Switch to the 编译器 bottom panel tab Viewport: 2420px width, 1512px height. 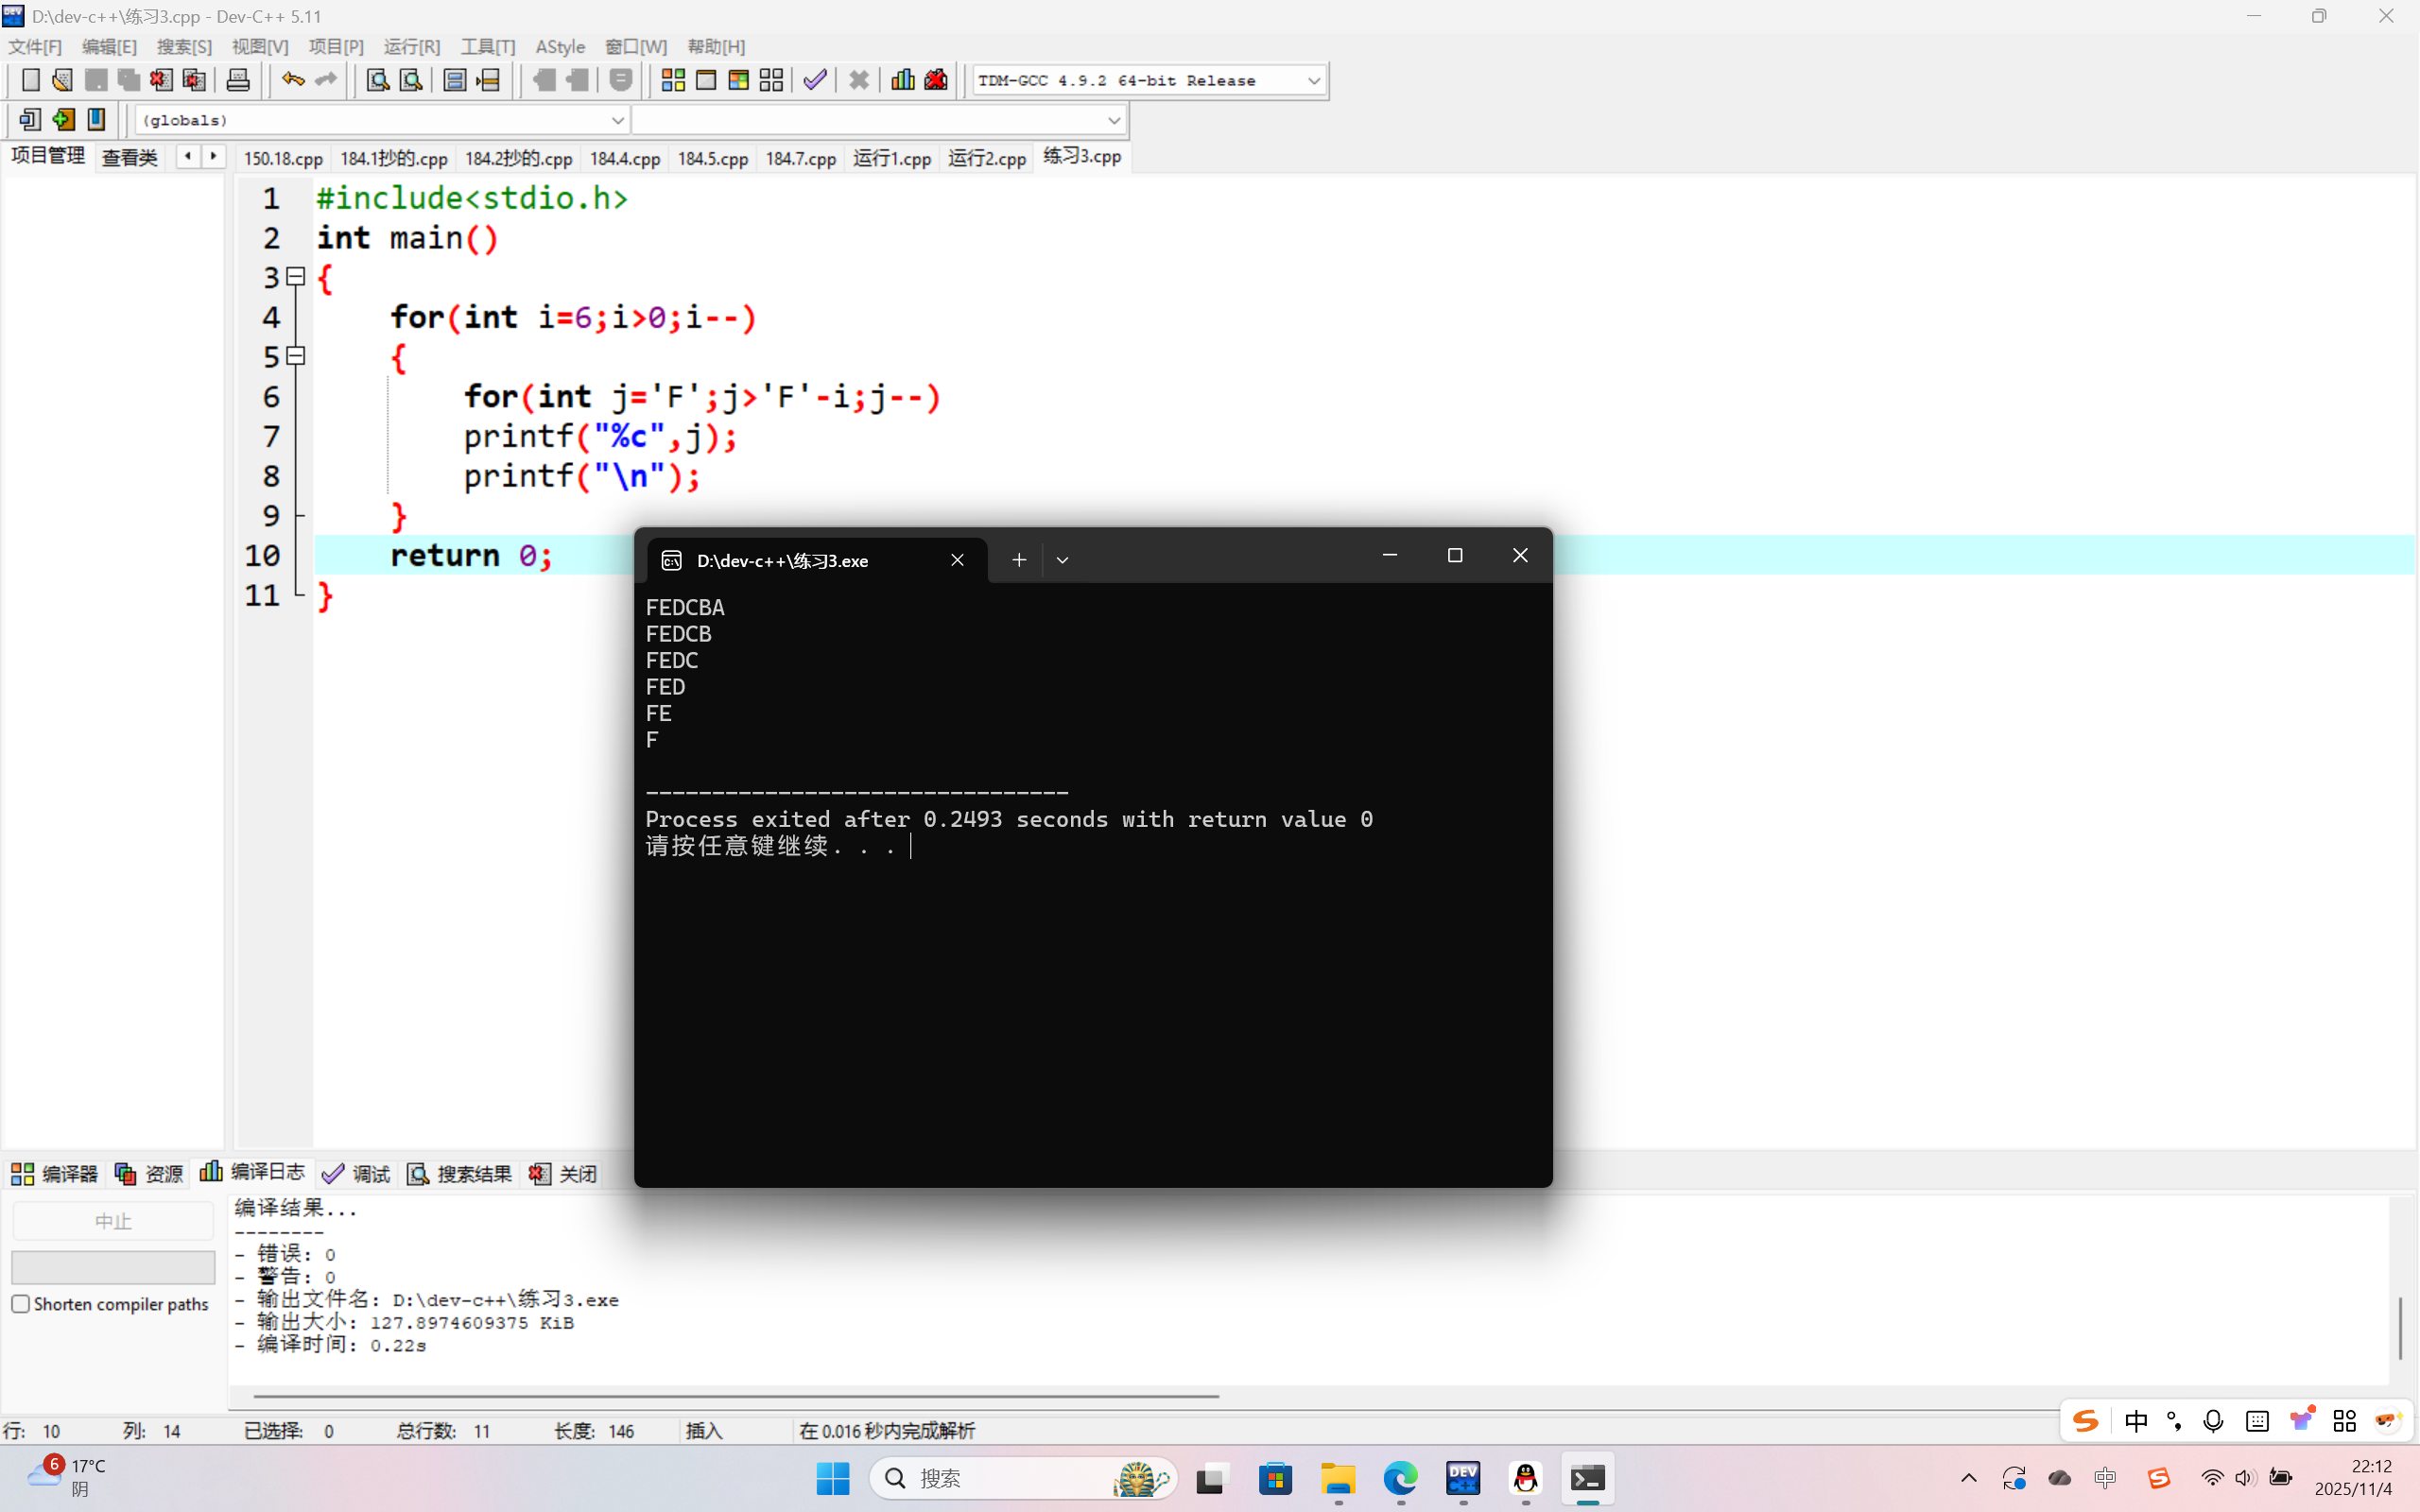[x=55, y=1173]
